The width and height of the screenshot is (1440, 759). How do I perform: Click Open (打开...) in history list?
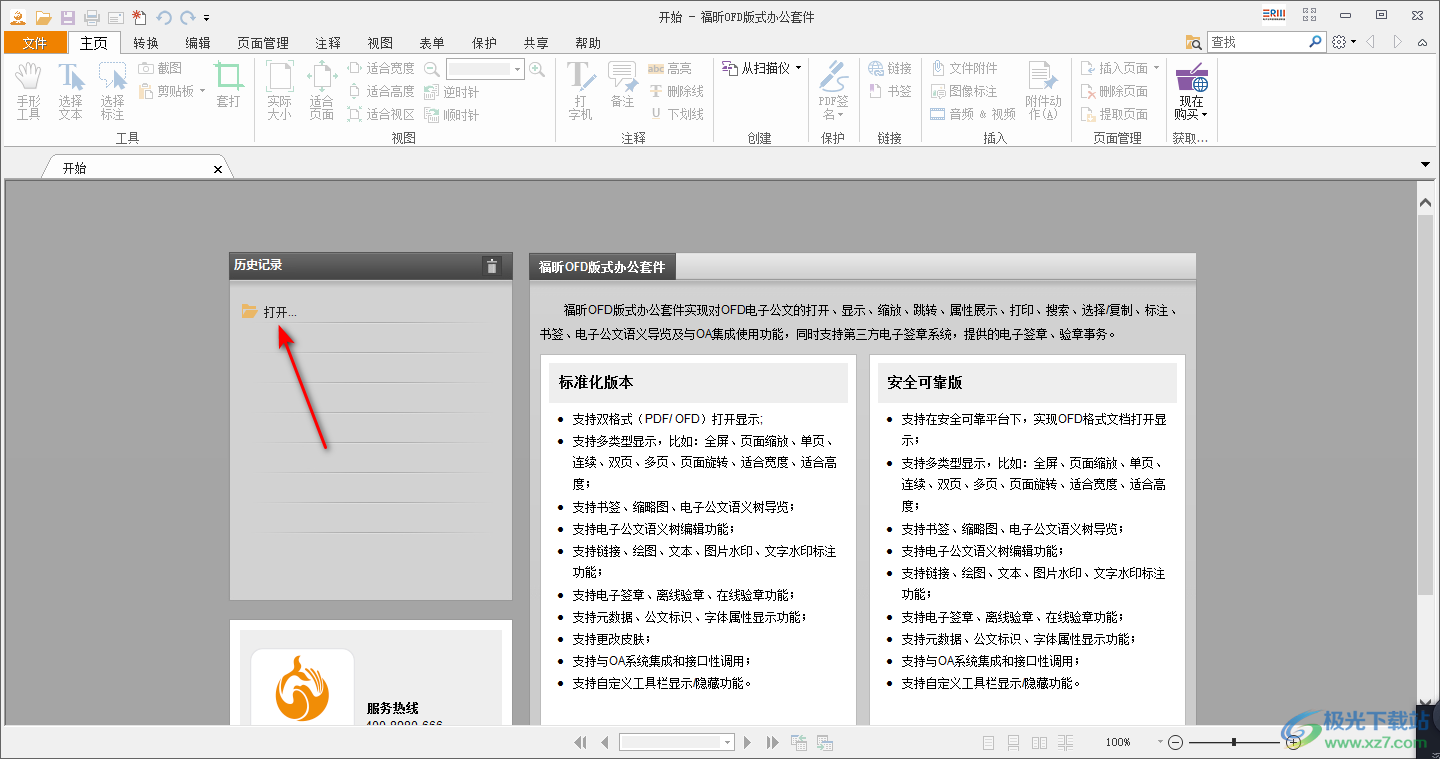pyautogui.click(x=270, y=312)
